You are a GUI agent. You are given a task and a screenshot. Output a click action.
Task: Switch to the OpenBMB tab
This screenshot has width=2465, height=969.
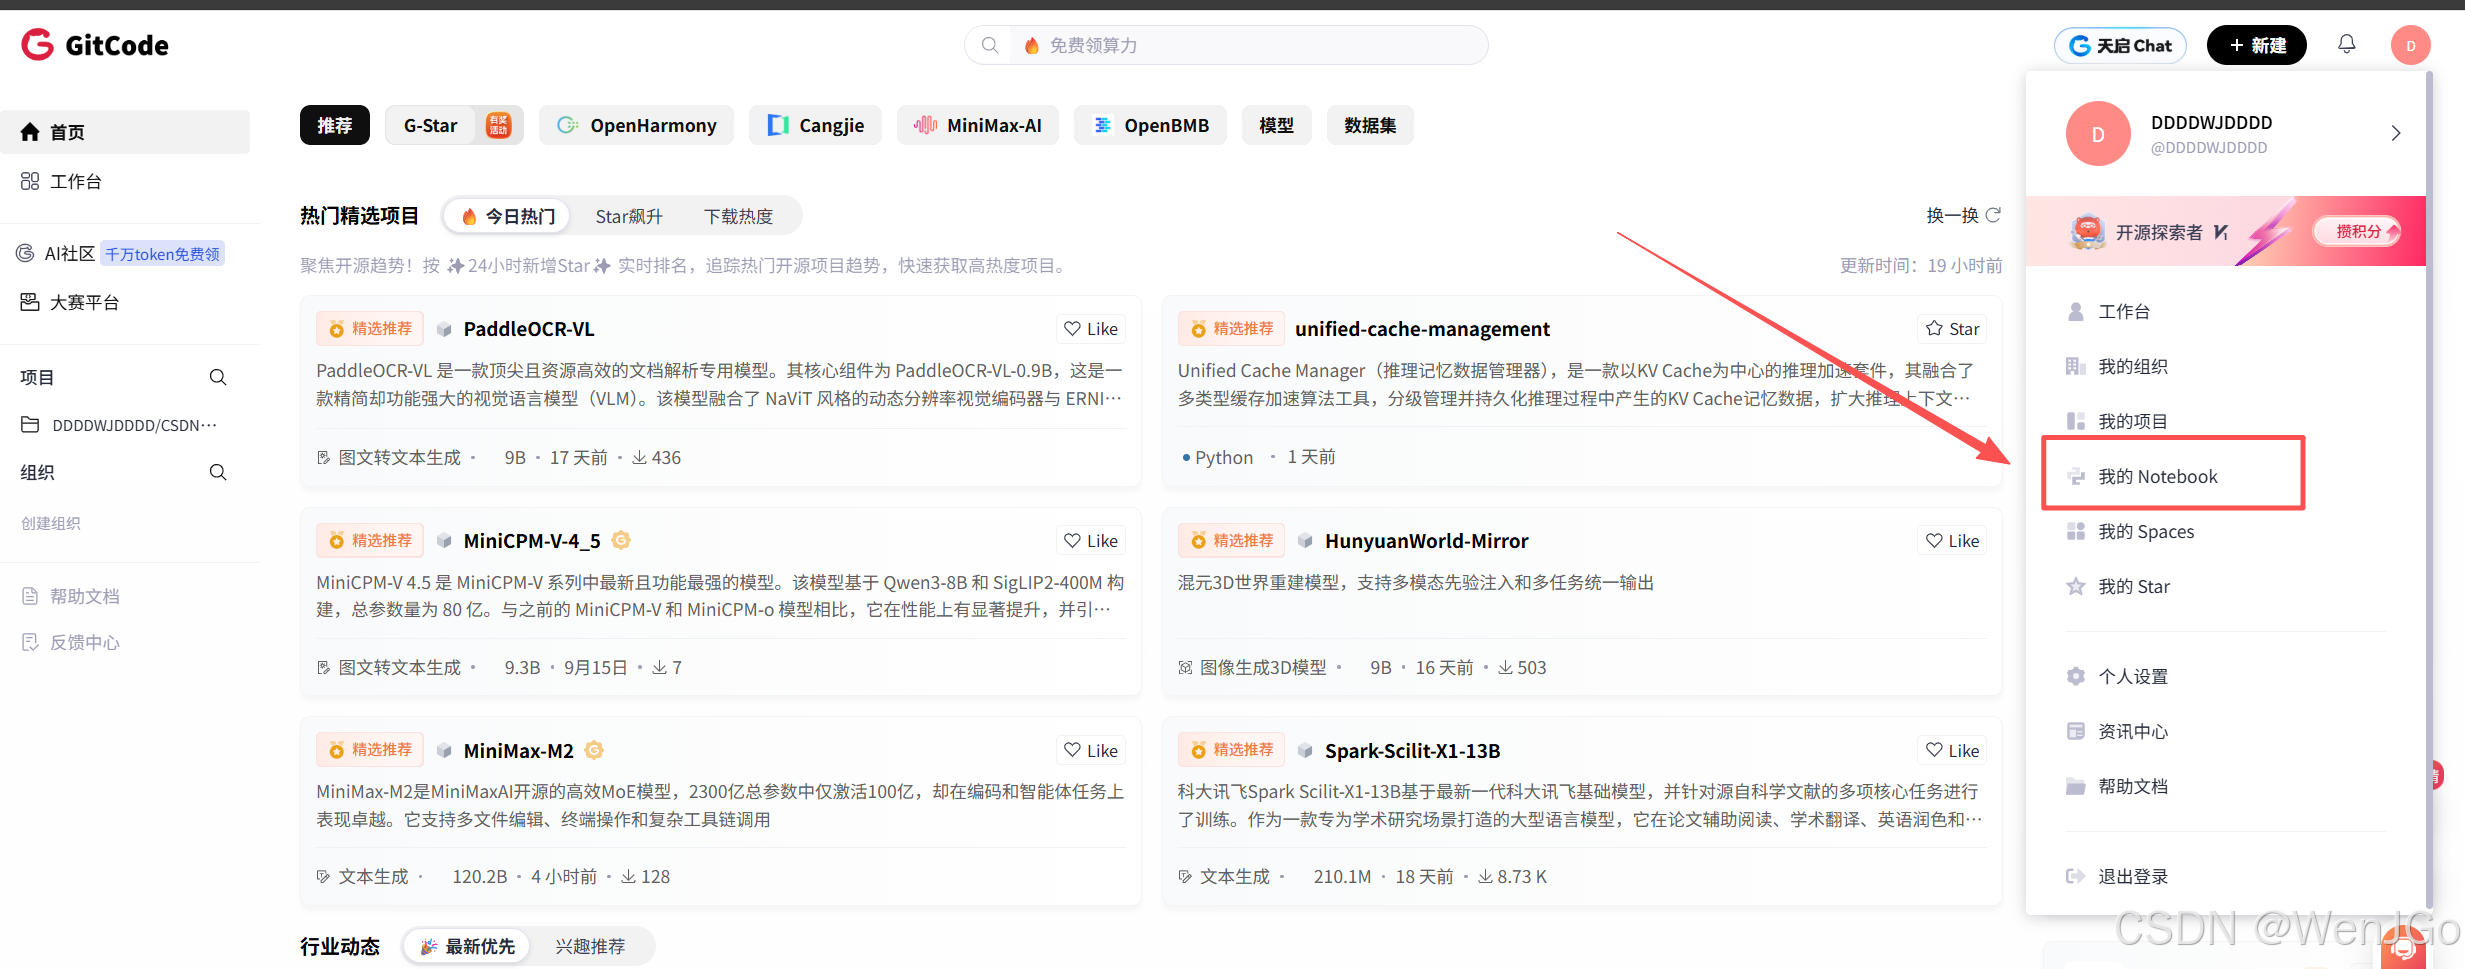(x=1150, y=125)
